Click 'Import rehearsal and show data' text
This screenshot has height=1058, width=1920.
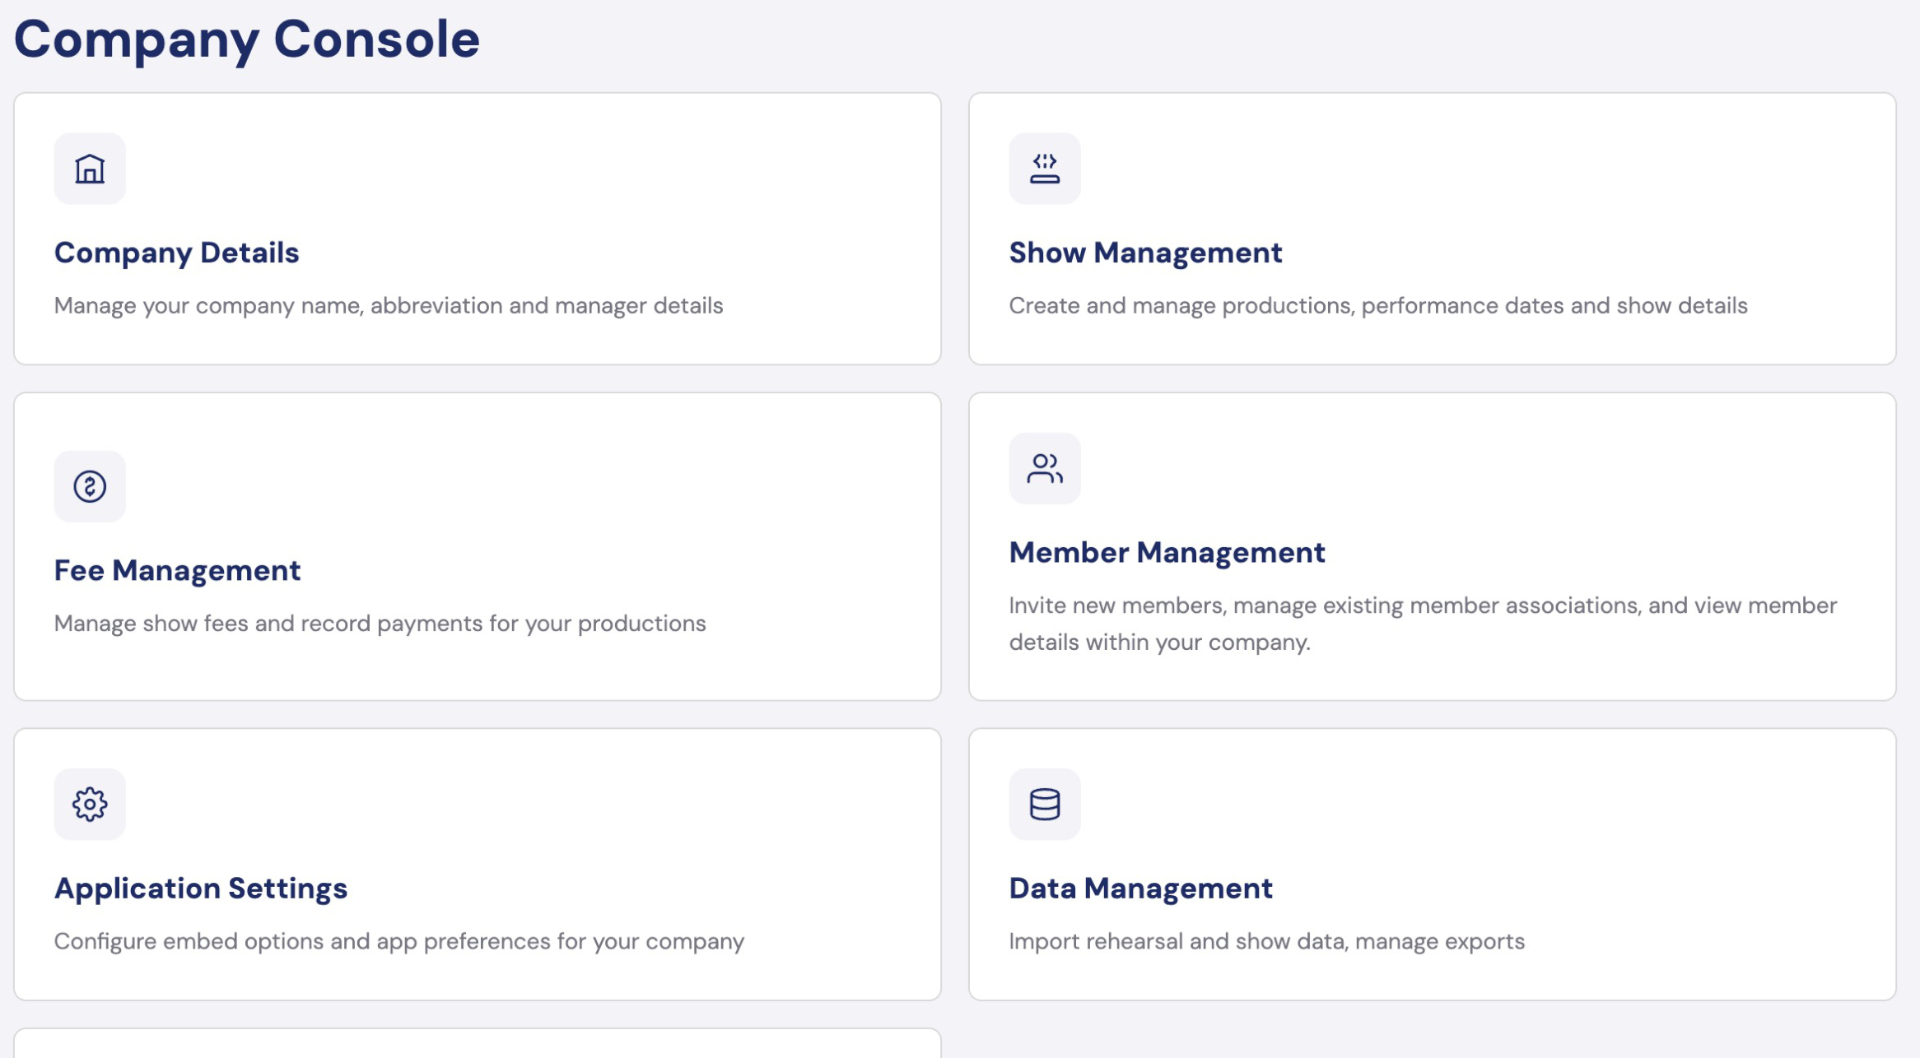[x=1267, y=942]
